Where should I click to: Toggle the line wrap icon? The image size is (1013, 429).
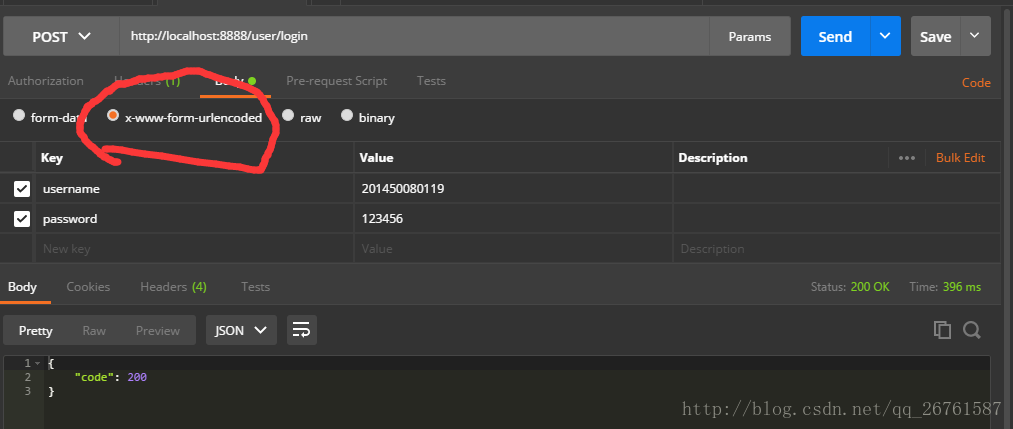[302, 330]
